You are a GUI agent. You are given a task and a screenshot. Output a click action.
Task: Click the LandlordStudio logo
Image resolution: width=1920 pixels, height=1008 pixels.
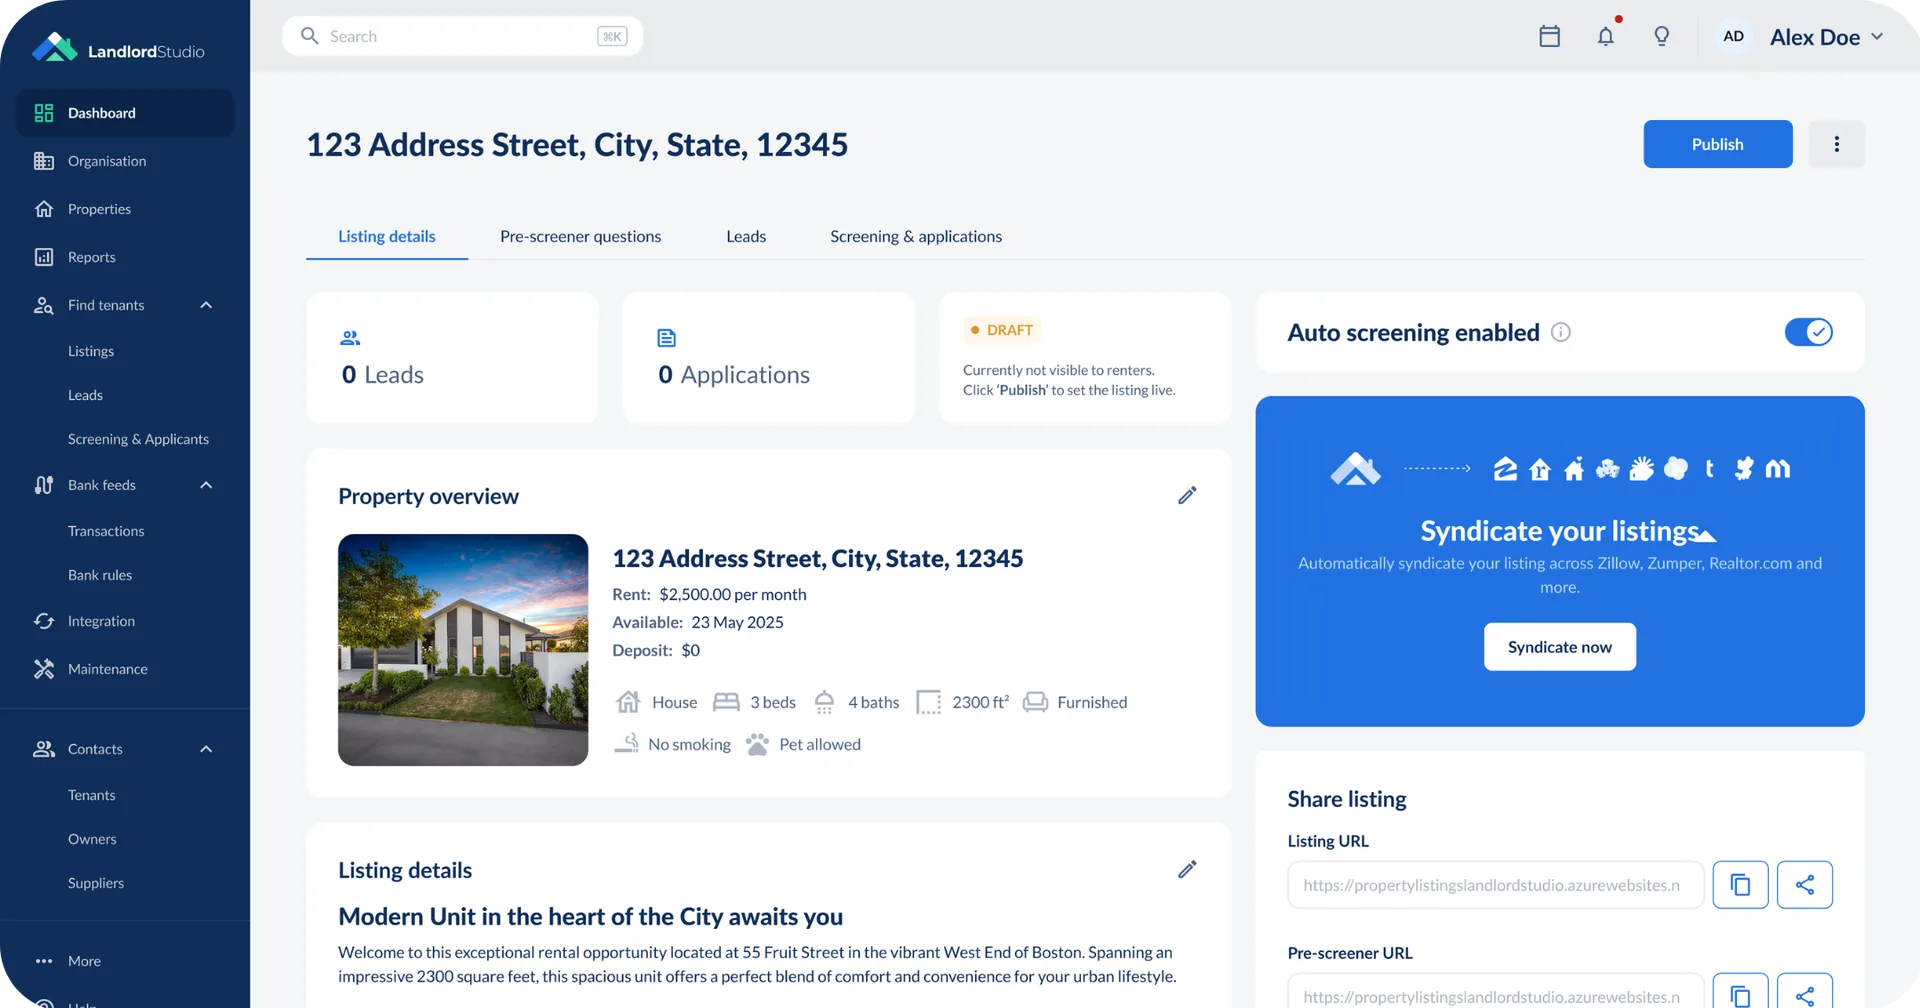(118, 48)
